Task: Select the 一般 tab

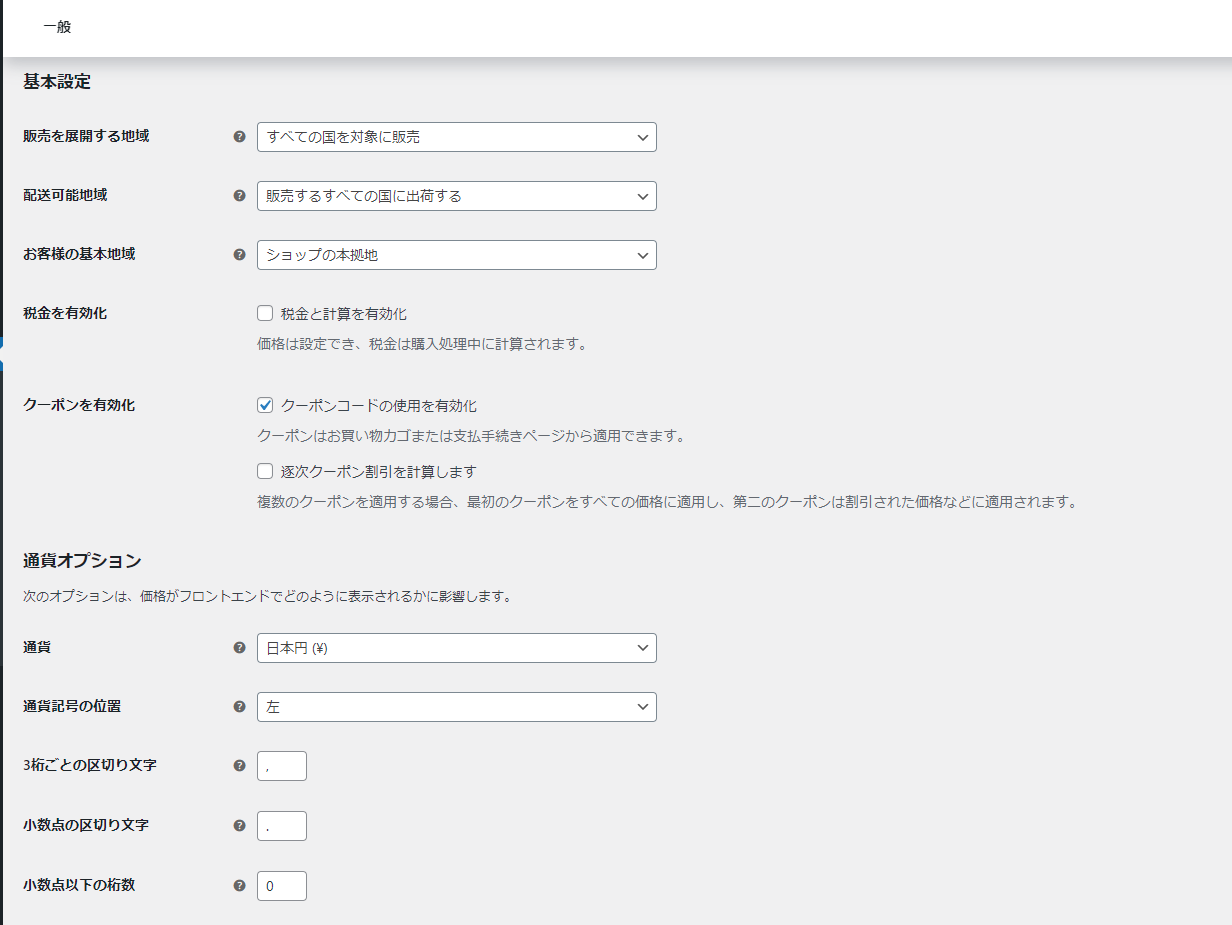Action: point(57,27)
